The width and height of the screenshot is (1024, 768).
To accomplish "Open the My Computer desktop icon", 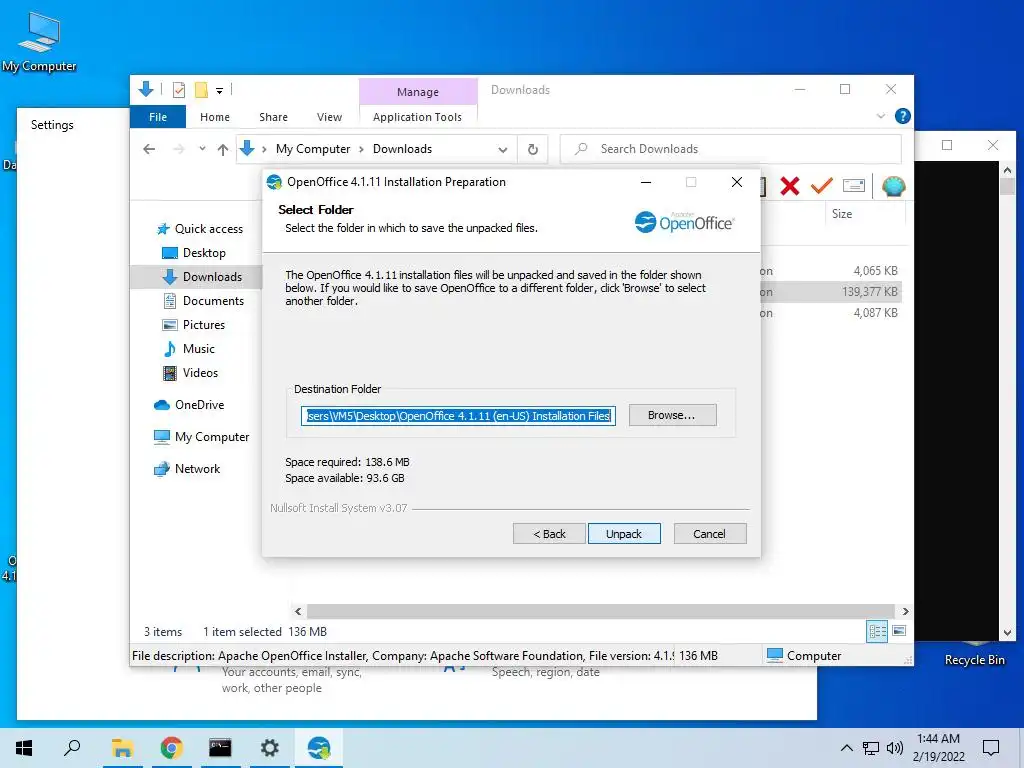I will coord(39,43).
